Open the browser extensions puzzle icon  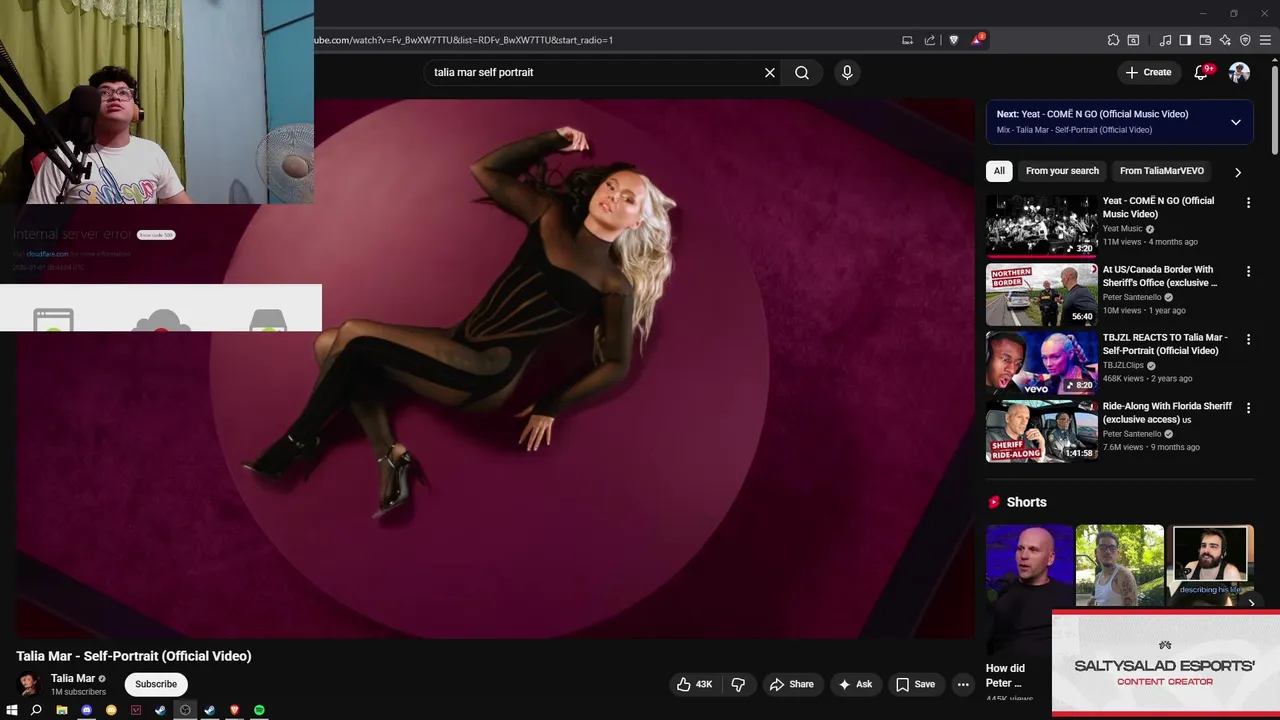click(1113, 40)
